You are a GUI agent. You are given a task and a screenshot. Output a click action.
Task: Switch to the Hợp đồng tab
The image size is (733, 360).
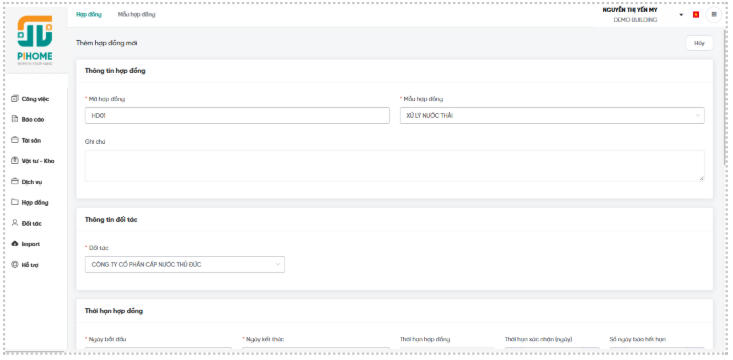[x=89, y=14]
